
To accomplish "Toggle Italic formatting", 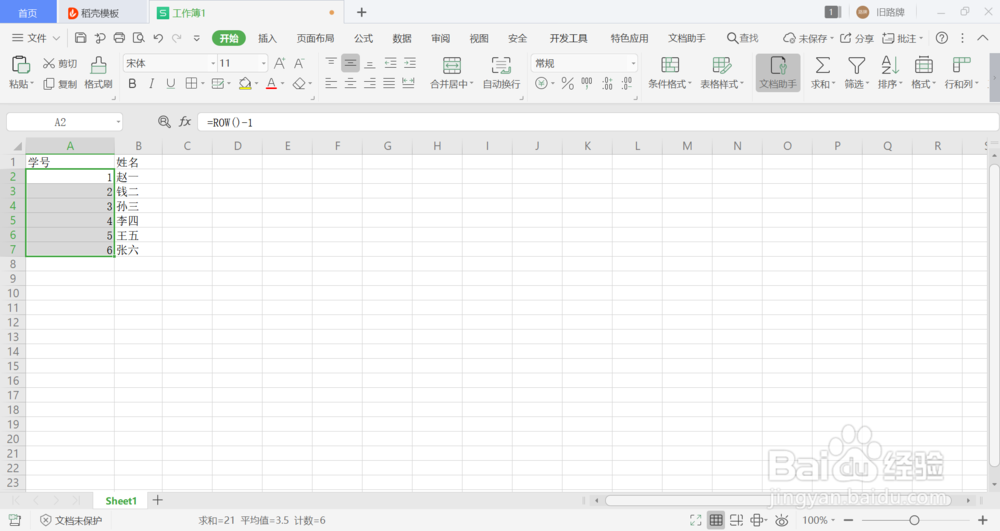I will [151, 84].
